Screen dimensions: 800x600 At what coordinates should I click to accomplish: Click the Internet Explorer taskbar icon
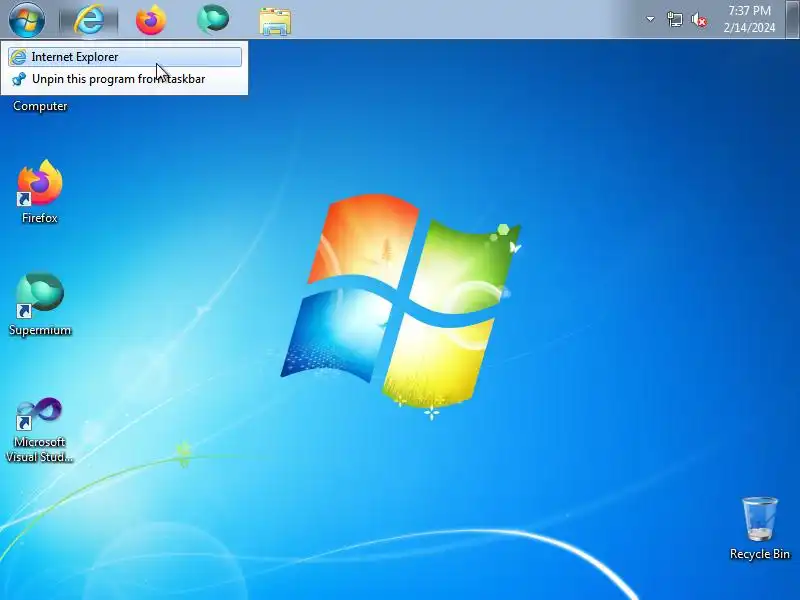(x=89, y=20)
